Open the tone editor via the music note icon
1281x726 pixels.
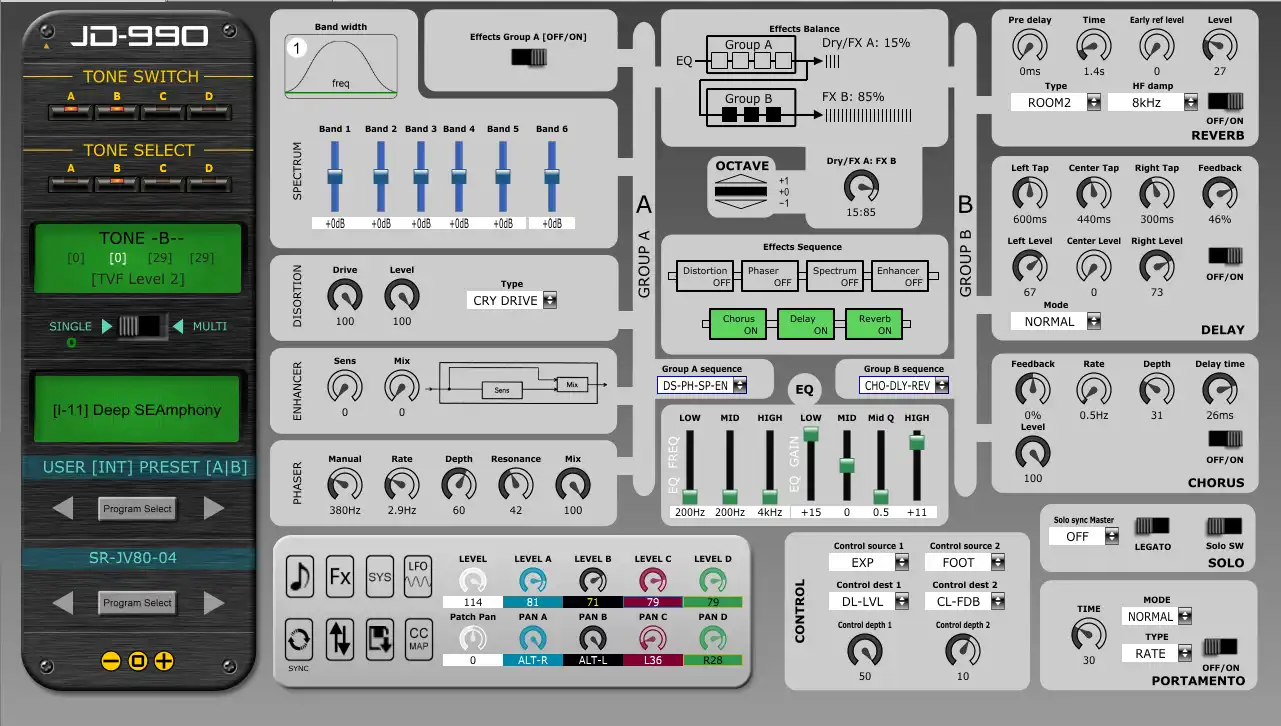(x=299, y=575)
